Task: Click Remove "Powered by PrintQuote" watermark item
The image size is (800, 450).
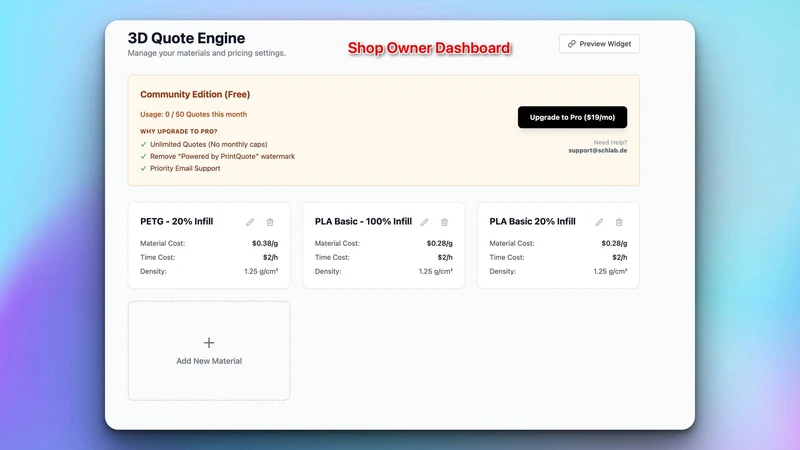Action: [222, 156]
